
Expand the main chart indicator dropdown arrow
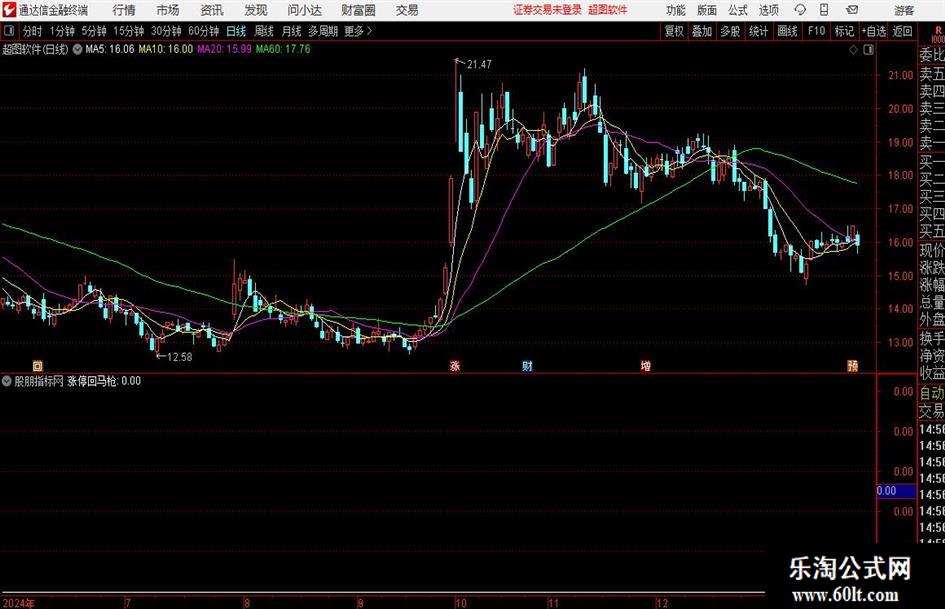click(77, 49)
